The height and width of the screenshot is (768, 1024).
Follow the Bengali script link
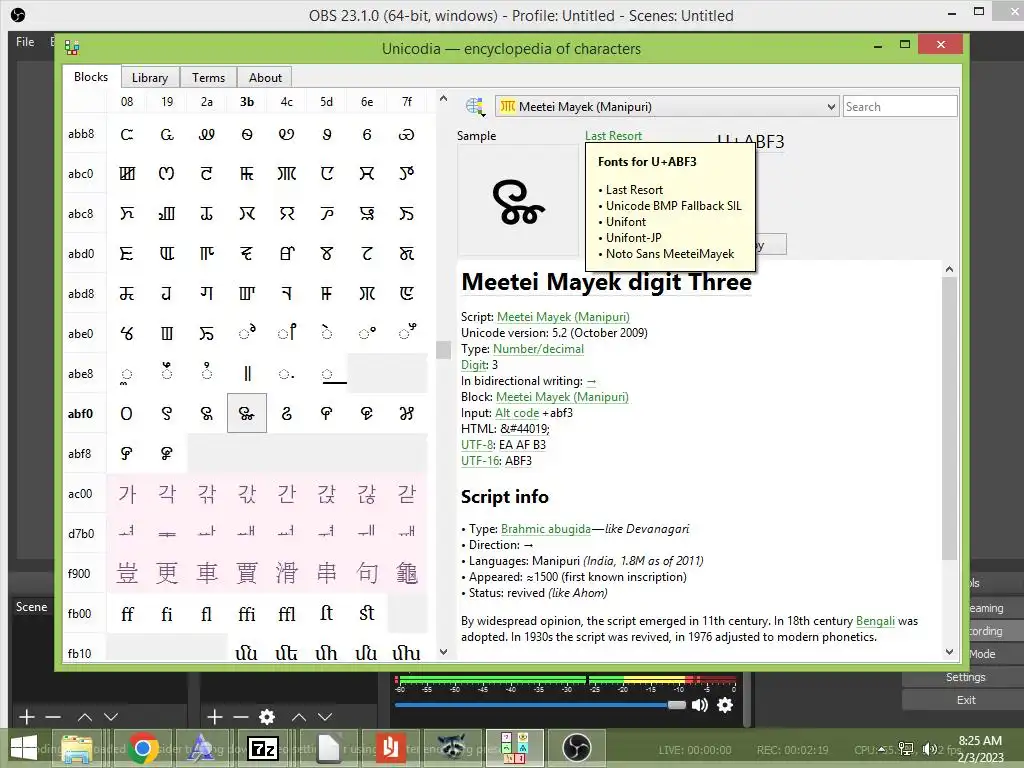[x=875, y=621]
